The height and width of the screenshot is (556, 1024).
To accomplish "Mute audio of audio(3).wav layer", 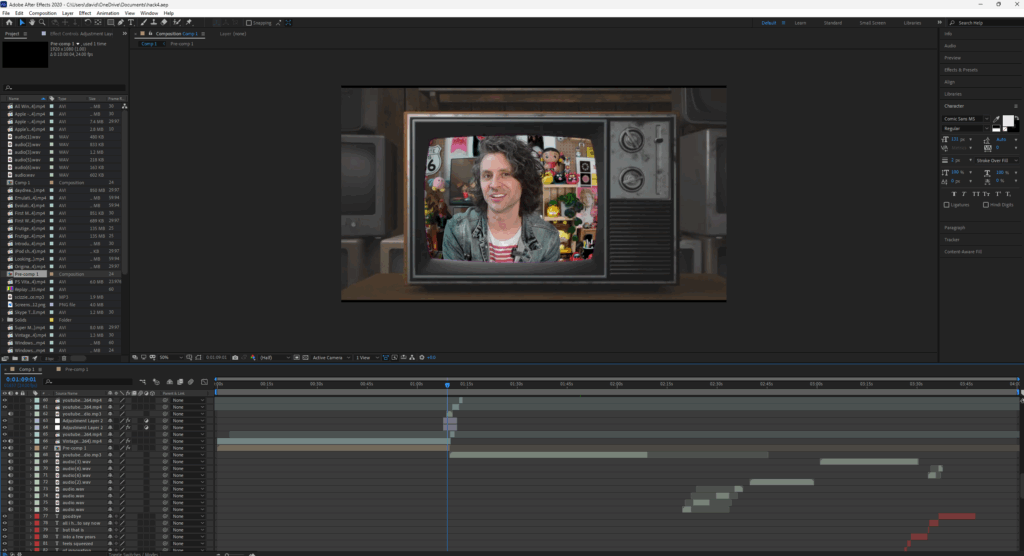I will [x=10, y=461].
